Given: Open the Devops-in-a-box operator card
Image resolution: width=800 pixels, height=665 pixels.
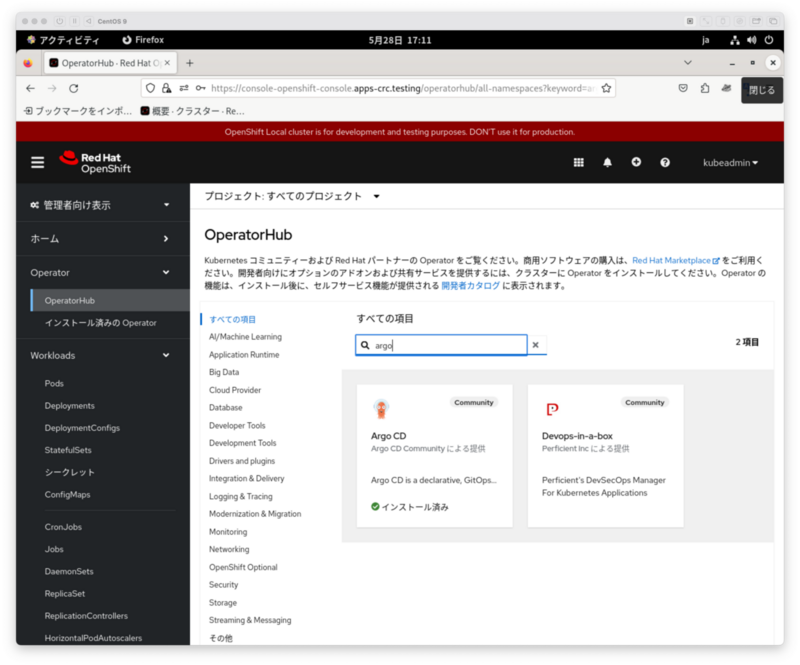Looking at the screenshot, I should pyautogui.click(x=606, y=456).
